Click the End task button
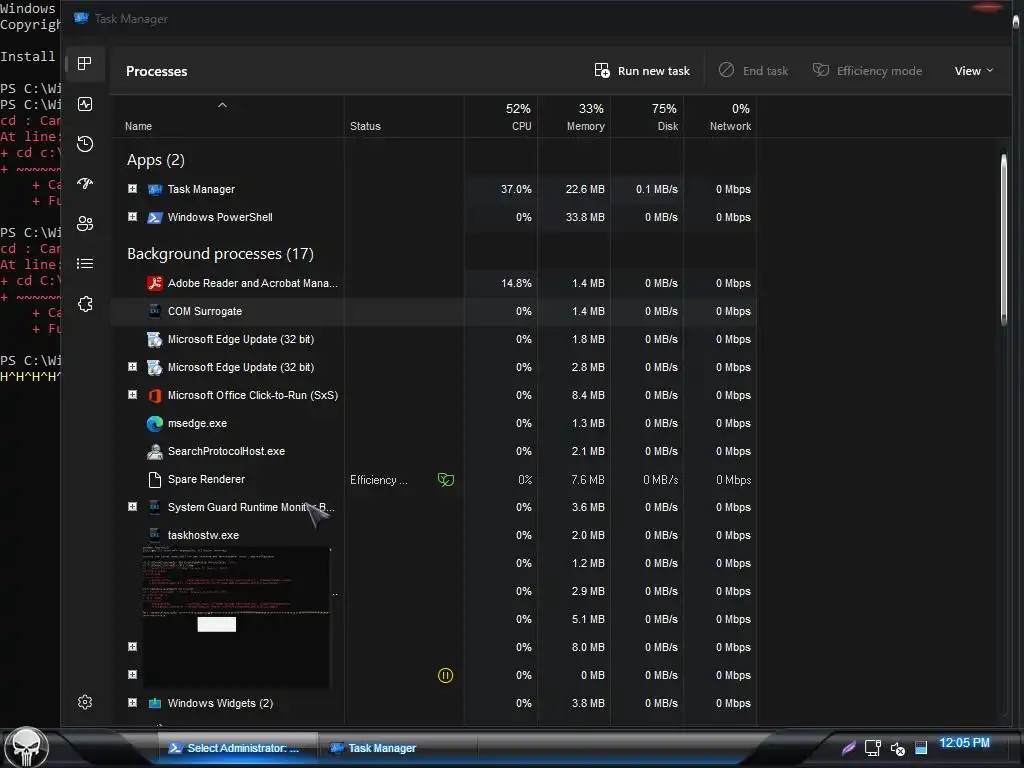Screen dimensions: 1024x768 point(754,71)
